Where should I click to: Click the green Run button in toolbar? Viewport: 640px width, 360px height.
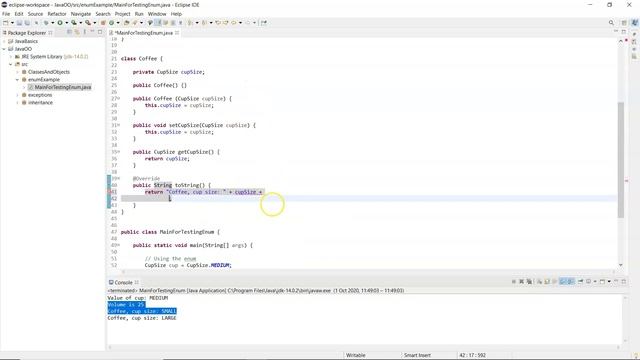coord(60,23)
